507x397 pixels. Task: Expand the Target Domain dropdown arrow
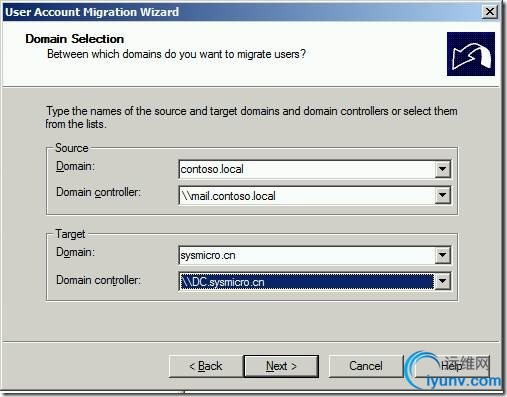pos(443,255)
